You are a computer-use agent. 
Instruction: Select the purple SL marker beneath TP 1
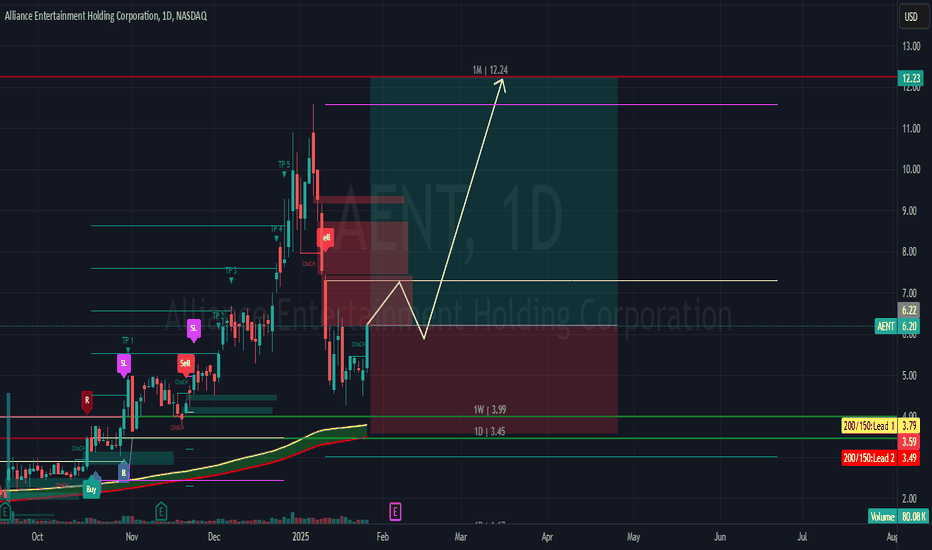point(124,364)
